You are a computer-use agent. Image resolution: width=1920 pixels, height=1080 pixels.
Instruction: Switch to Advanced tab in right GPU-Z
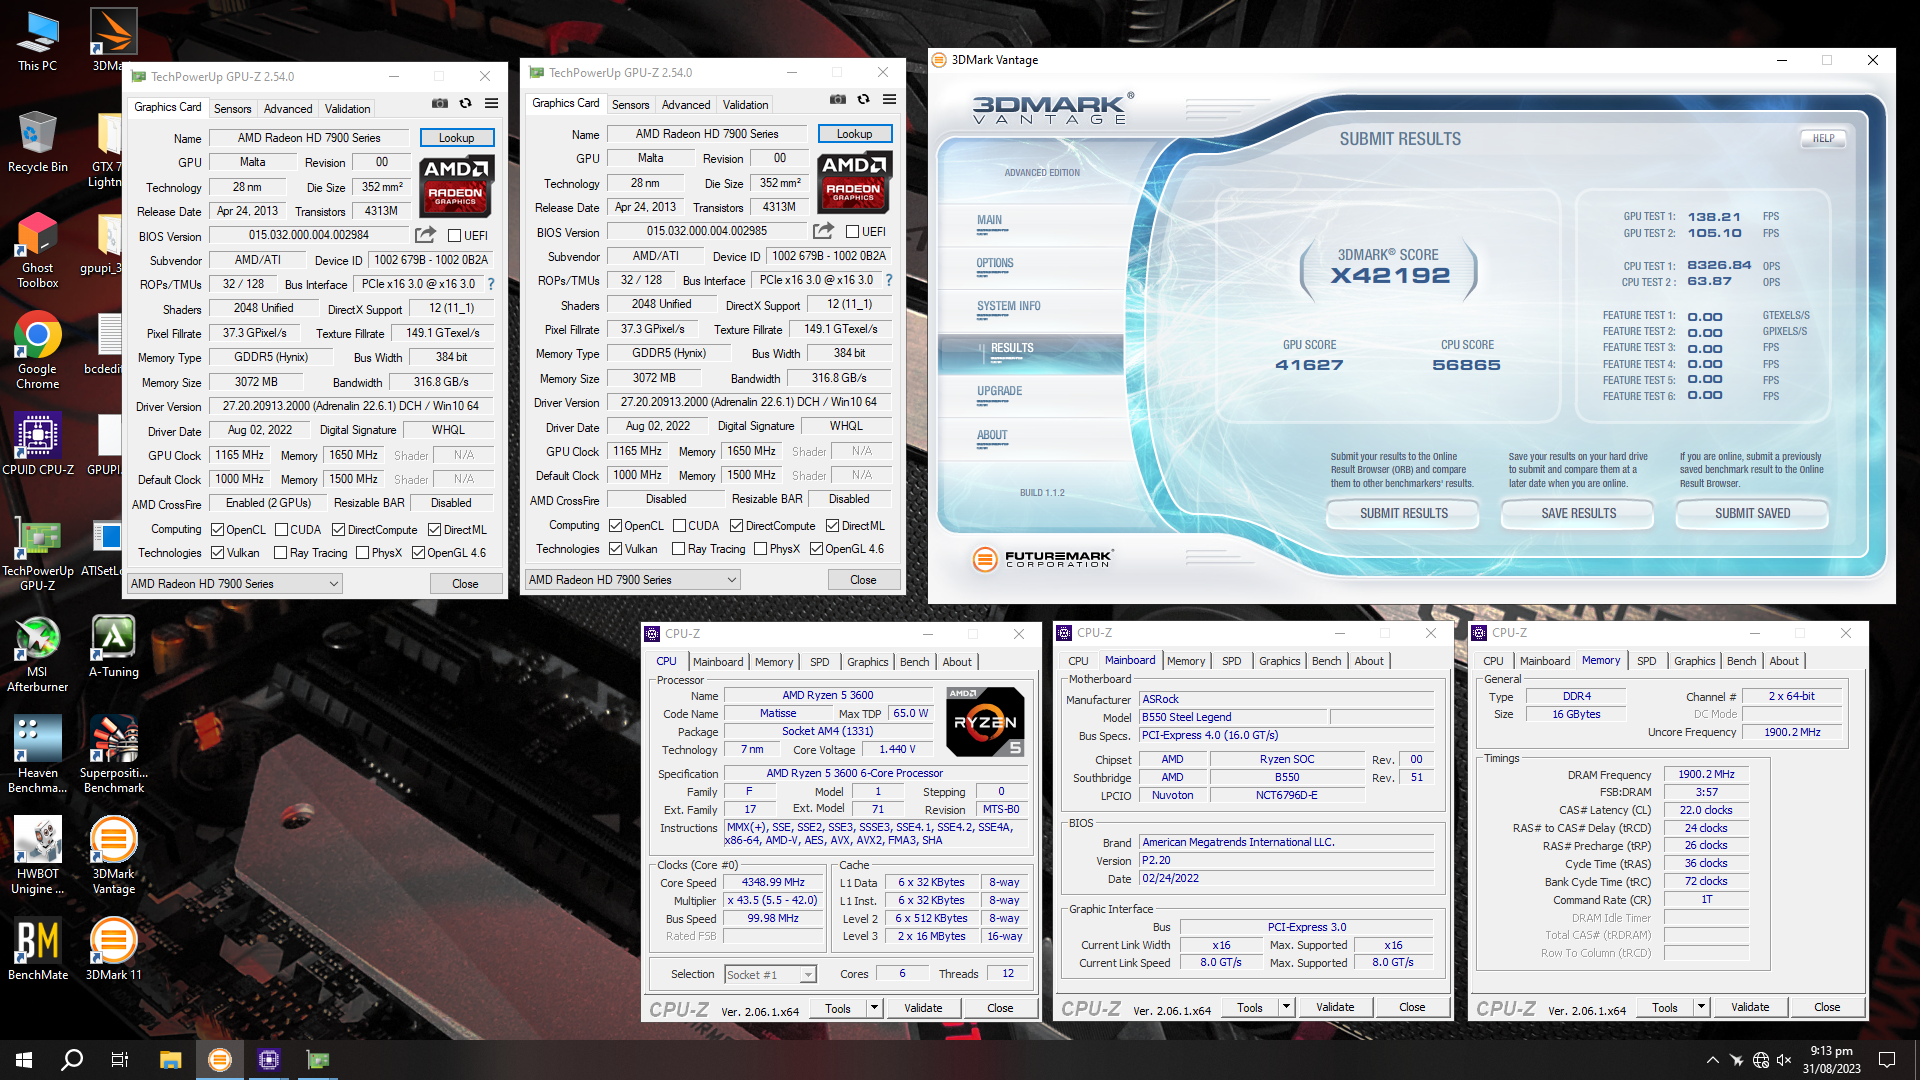686,104
